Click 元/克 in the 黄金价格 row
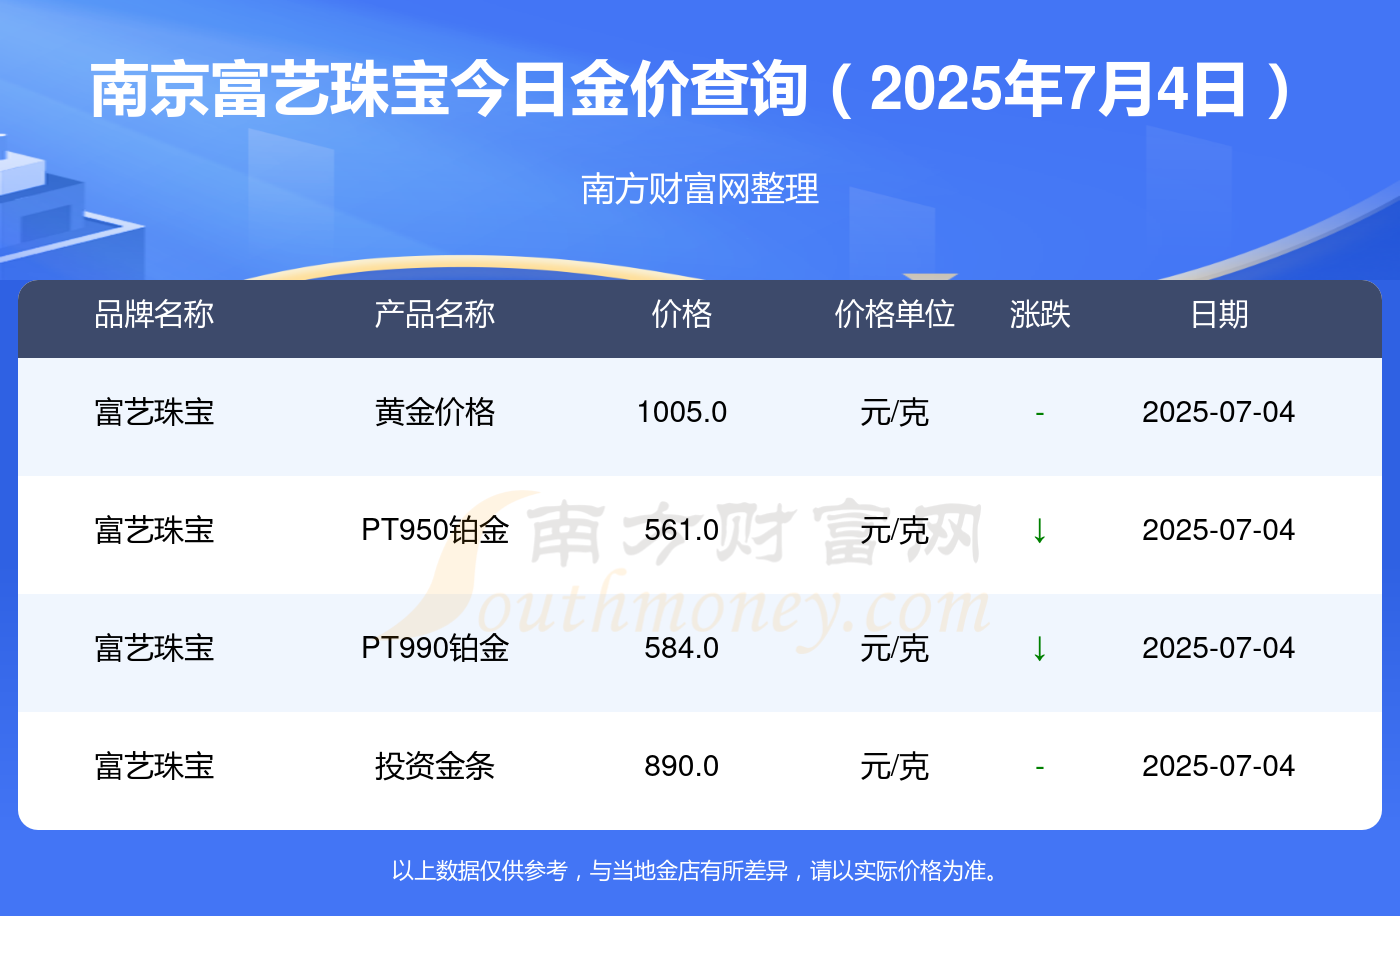The width and height of the screenshot is (1400, 980). pos(895,412)
